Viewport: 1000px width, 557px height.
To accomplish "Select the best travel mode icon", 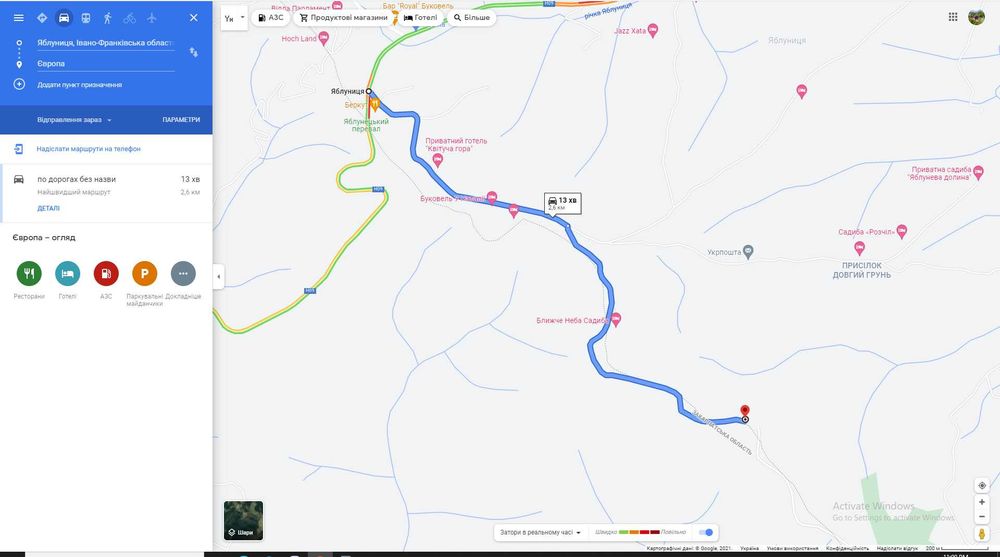I will (42, 18).
